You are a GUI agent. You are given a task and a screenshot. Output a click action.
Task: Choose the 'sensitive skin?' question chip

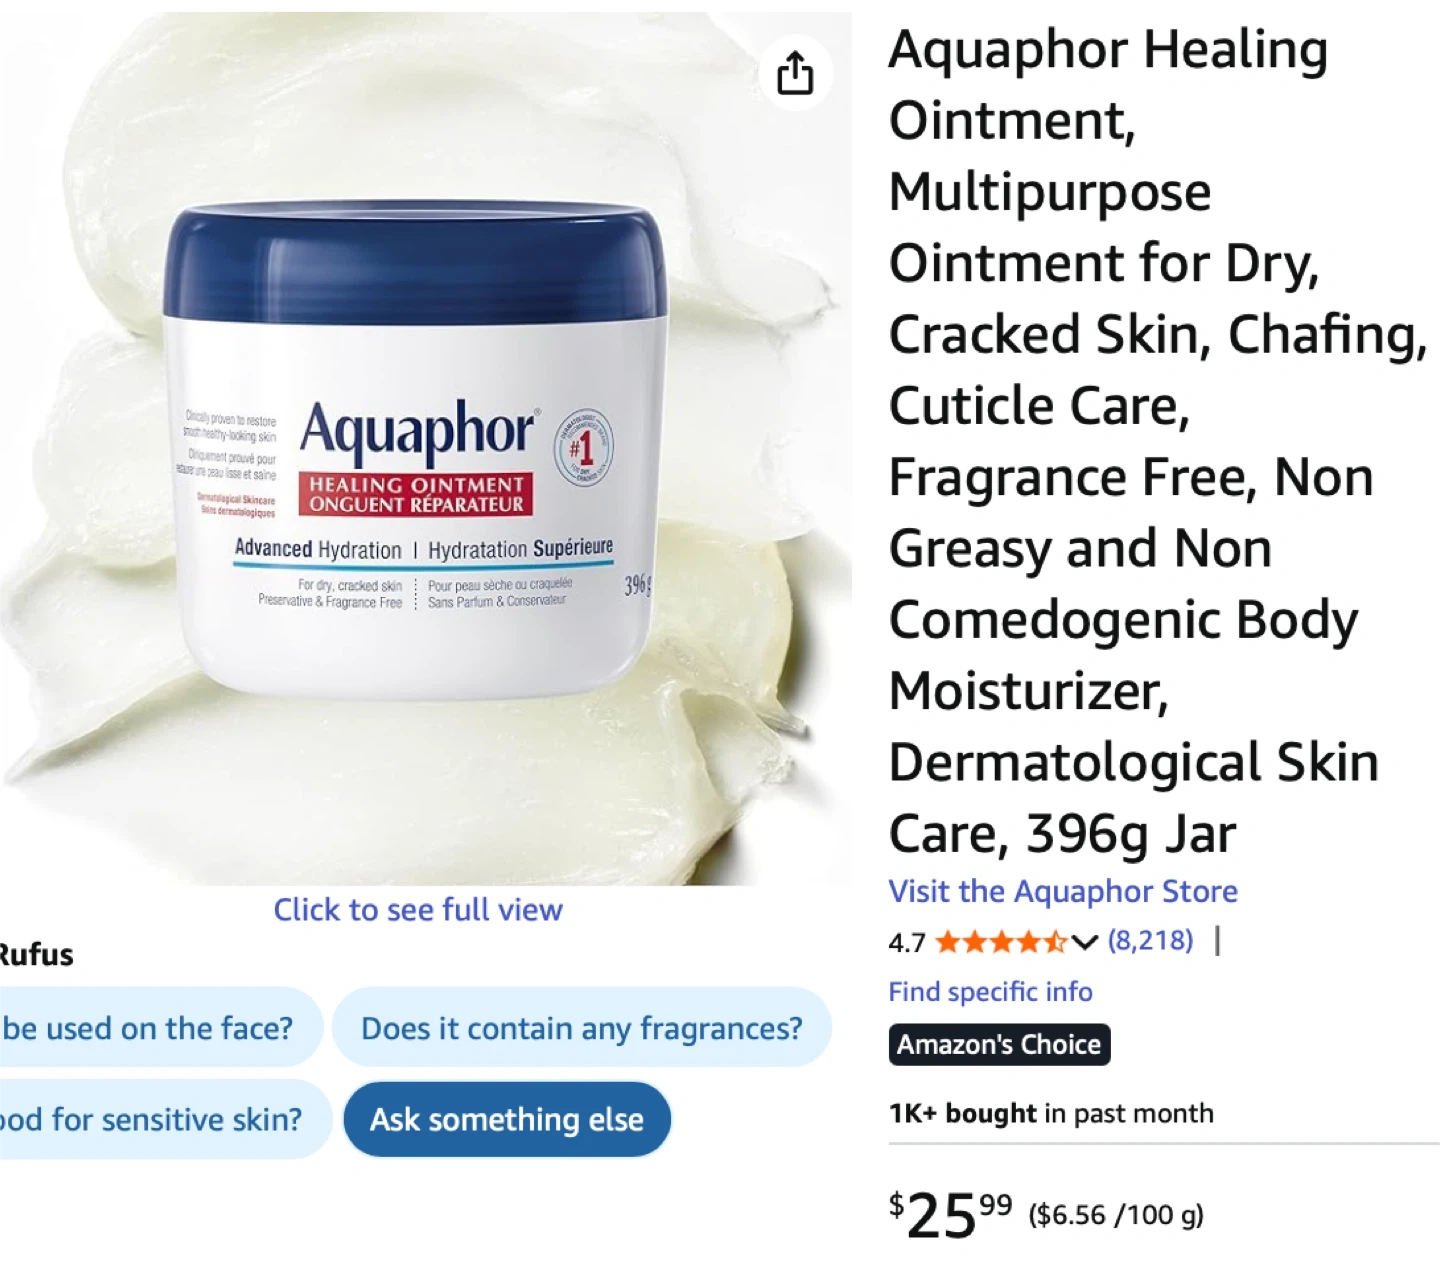164,1120
